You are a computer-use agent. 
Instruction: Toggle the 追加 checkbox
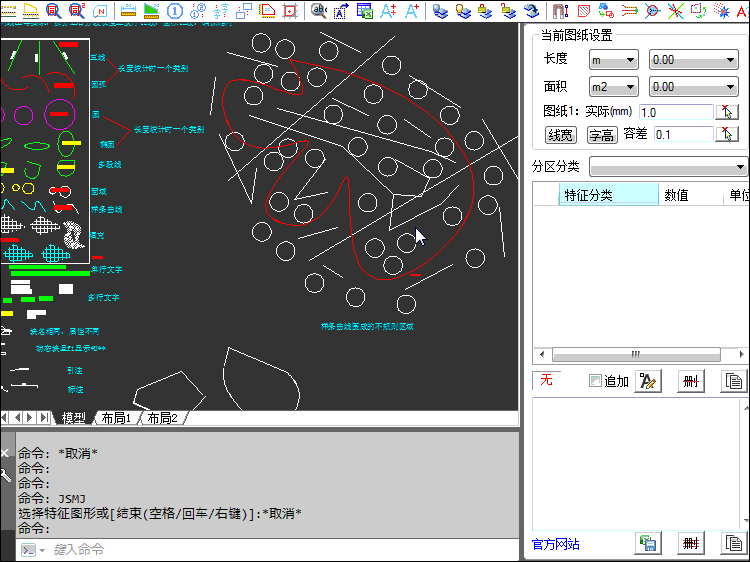coord(596,381)
